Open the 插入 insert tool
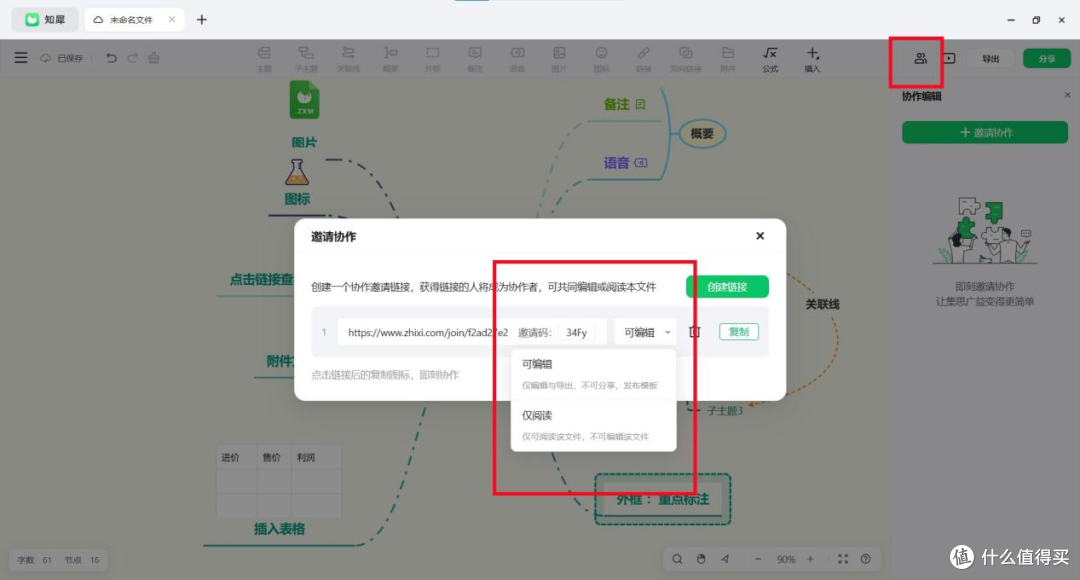This screenshot has width=1080, height=580. pyautogui.click(x=813, y=59)
